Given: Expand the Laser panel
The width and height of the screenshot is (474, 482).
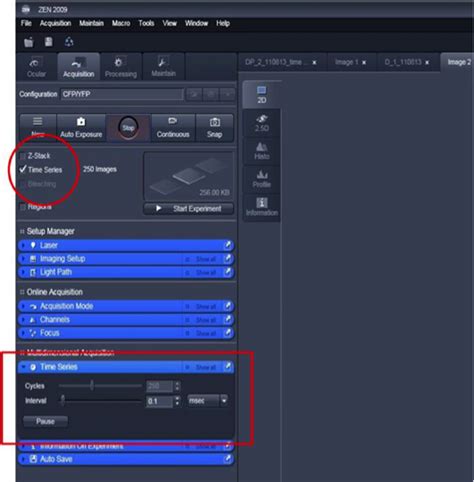Looking at the screenshot, I should point(23,246).
